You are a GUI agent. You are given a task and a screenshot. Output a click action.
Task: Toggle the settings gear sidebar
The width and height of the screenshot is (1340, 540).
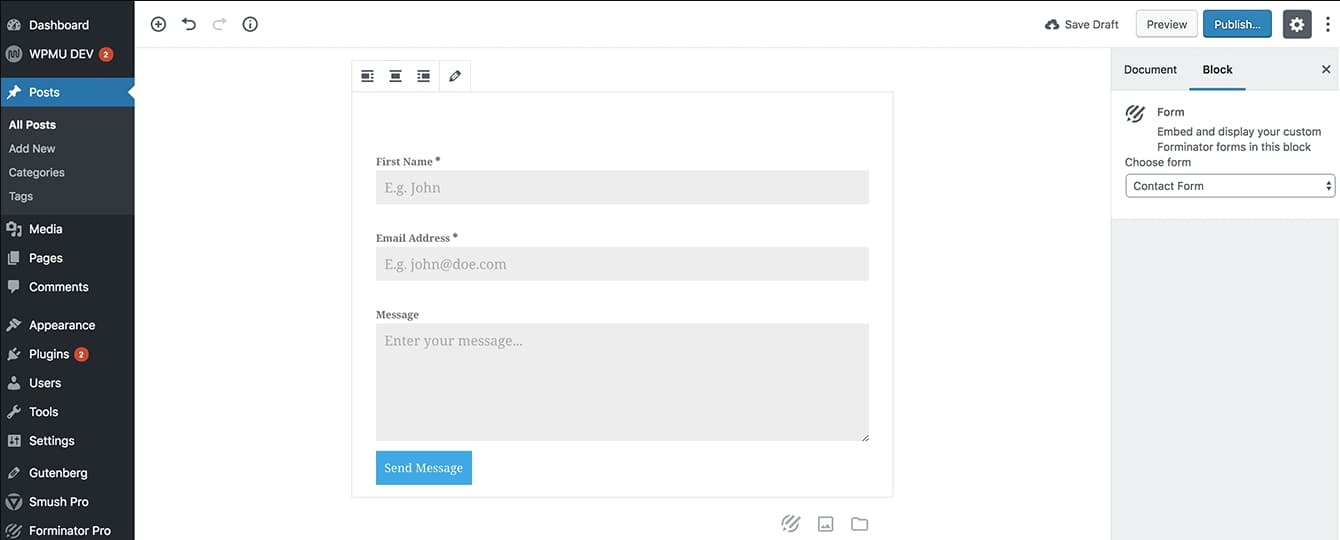1297,25
